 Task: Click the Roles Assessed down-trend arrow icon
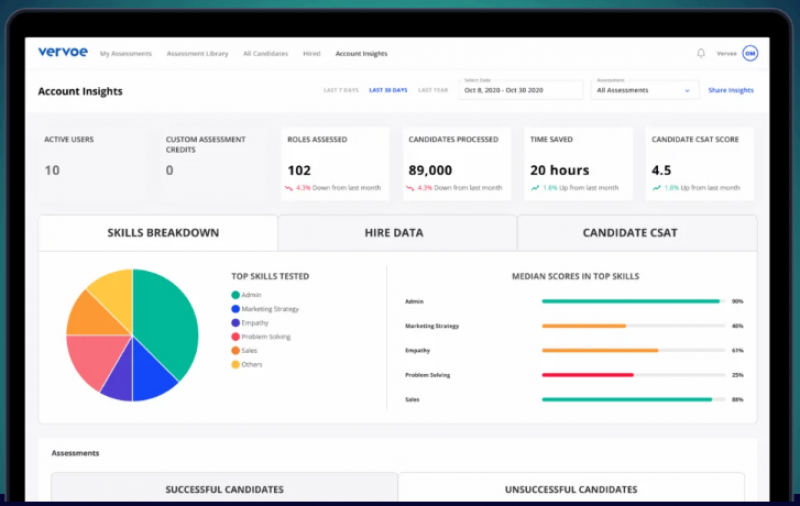pos(290,188)
